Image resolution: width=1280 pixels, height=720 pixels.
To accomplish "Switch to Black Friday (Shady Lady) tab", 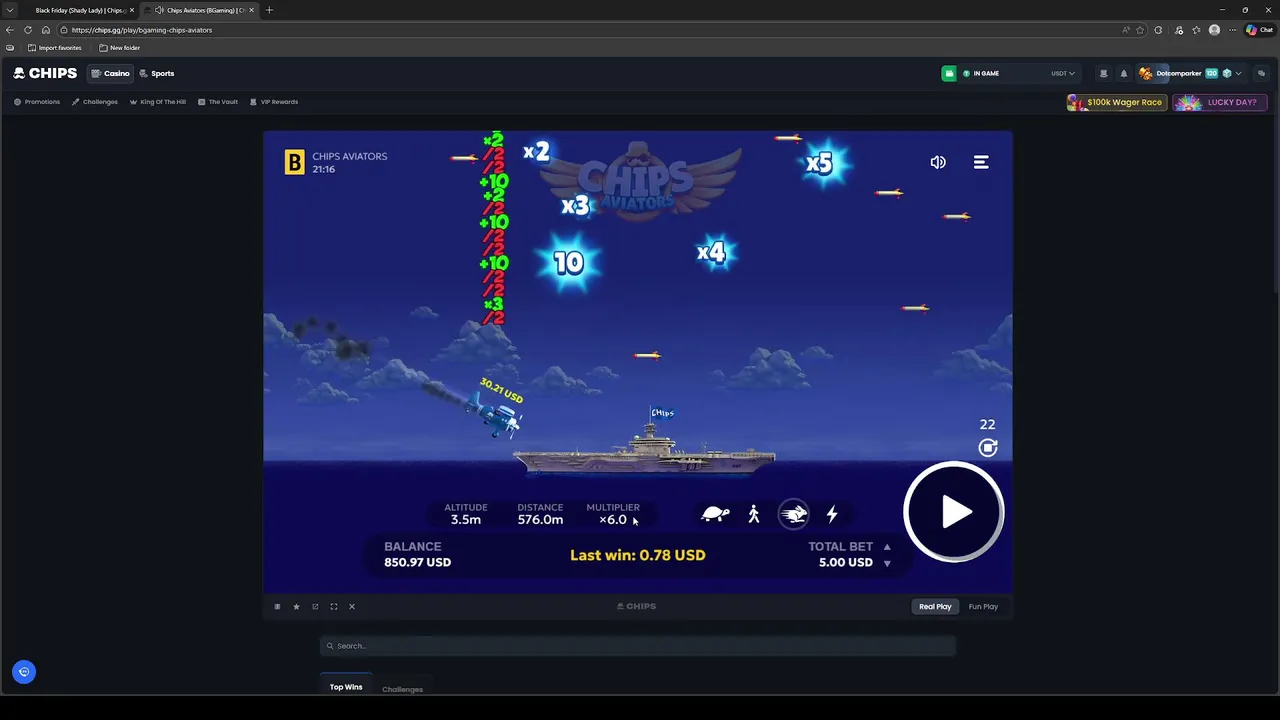I will (x=78, y=10).
